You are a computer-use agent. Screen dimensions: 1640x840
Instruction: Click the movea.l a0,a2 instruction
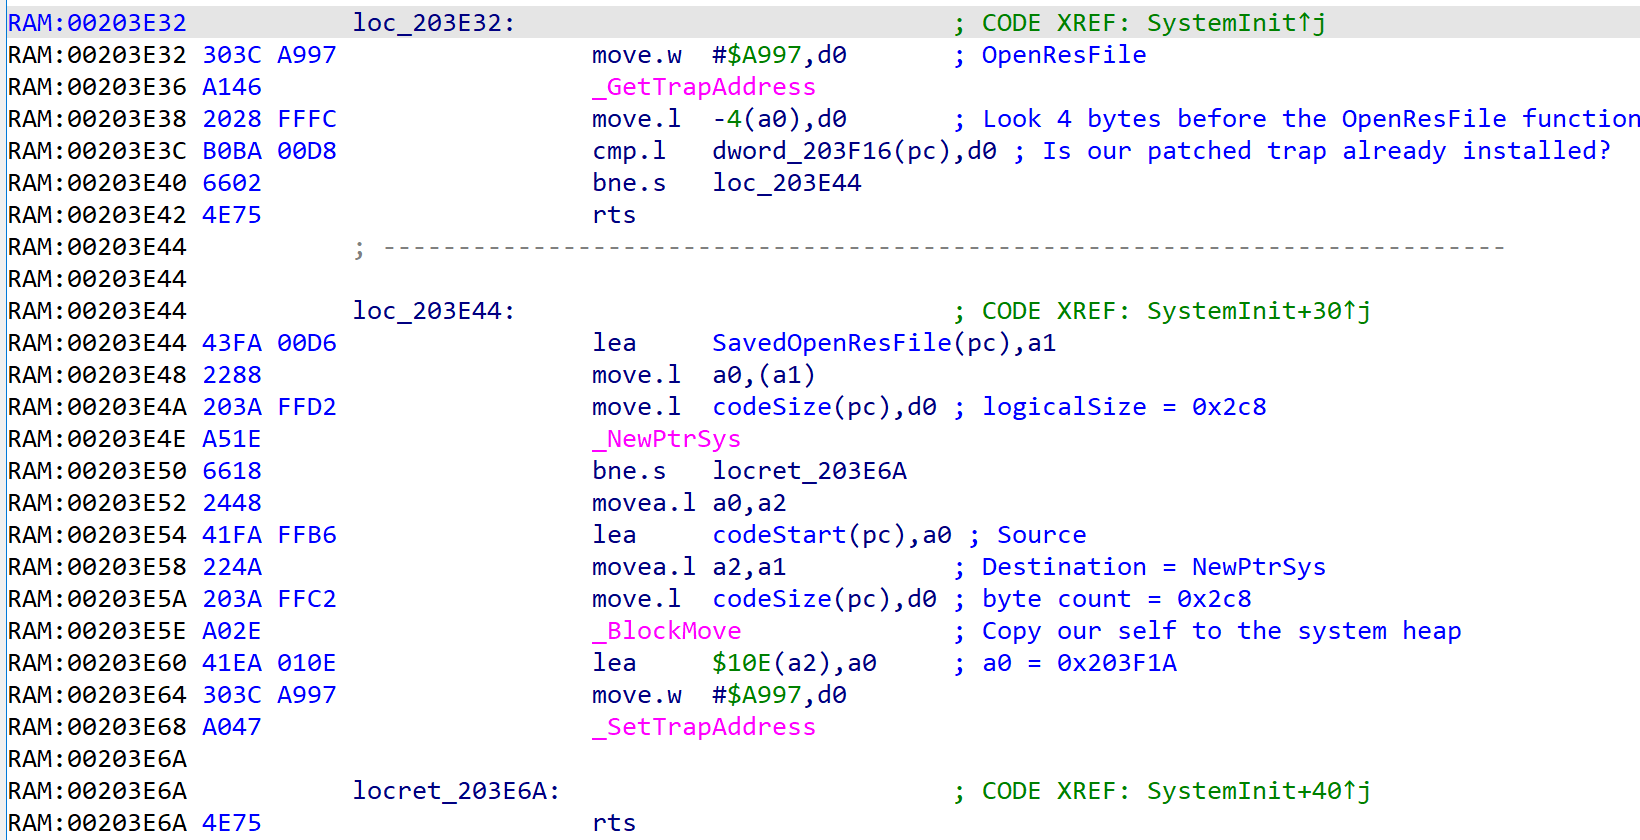(x=689, y=503)
